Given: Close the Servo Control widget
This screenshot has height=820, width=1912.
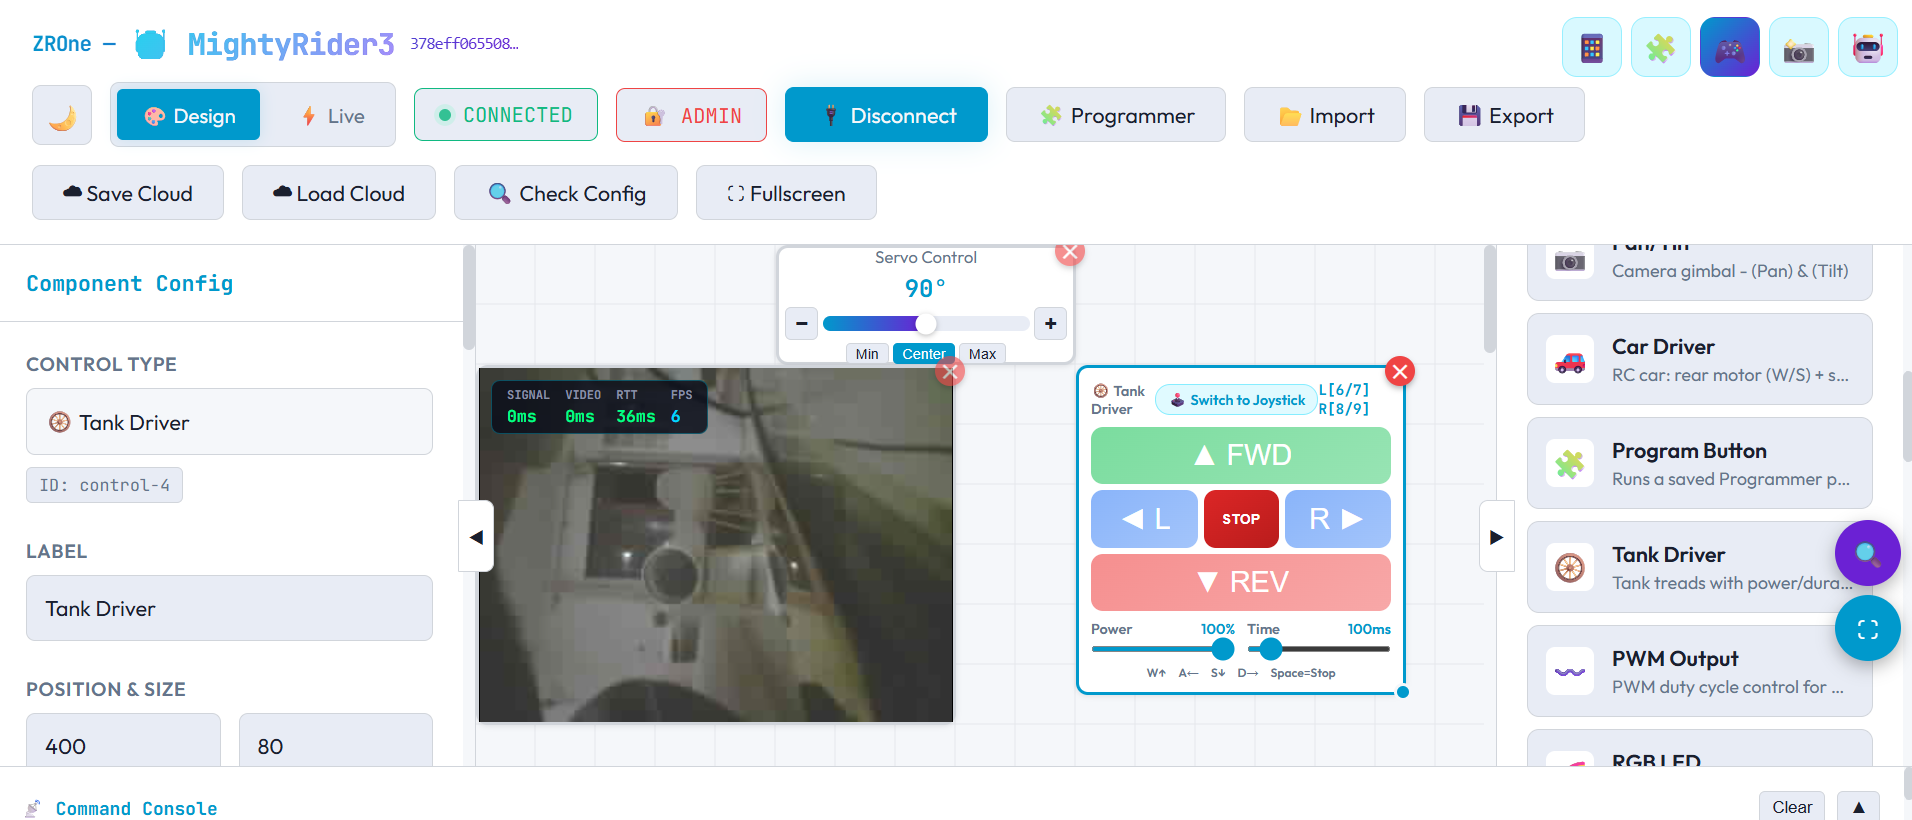Looking at the screenshot, I should point(1070,252).
